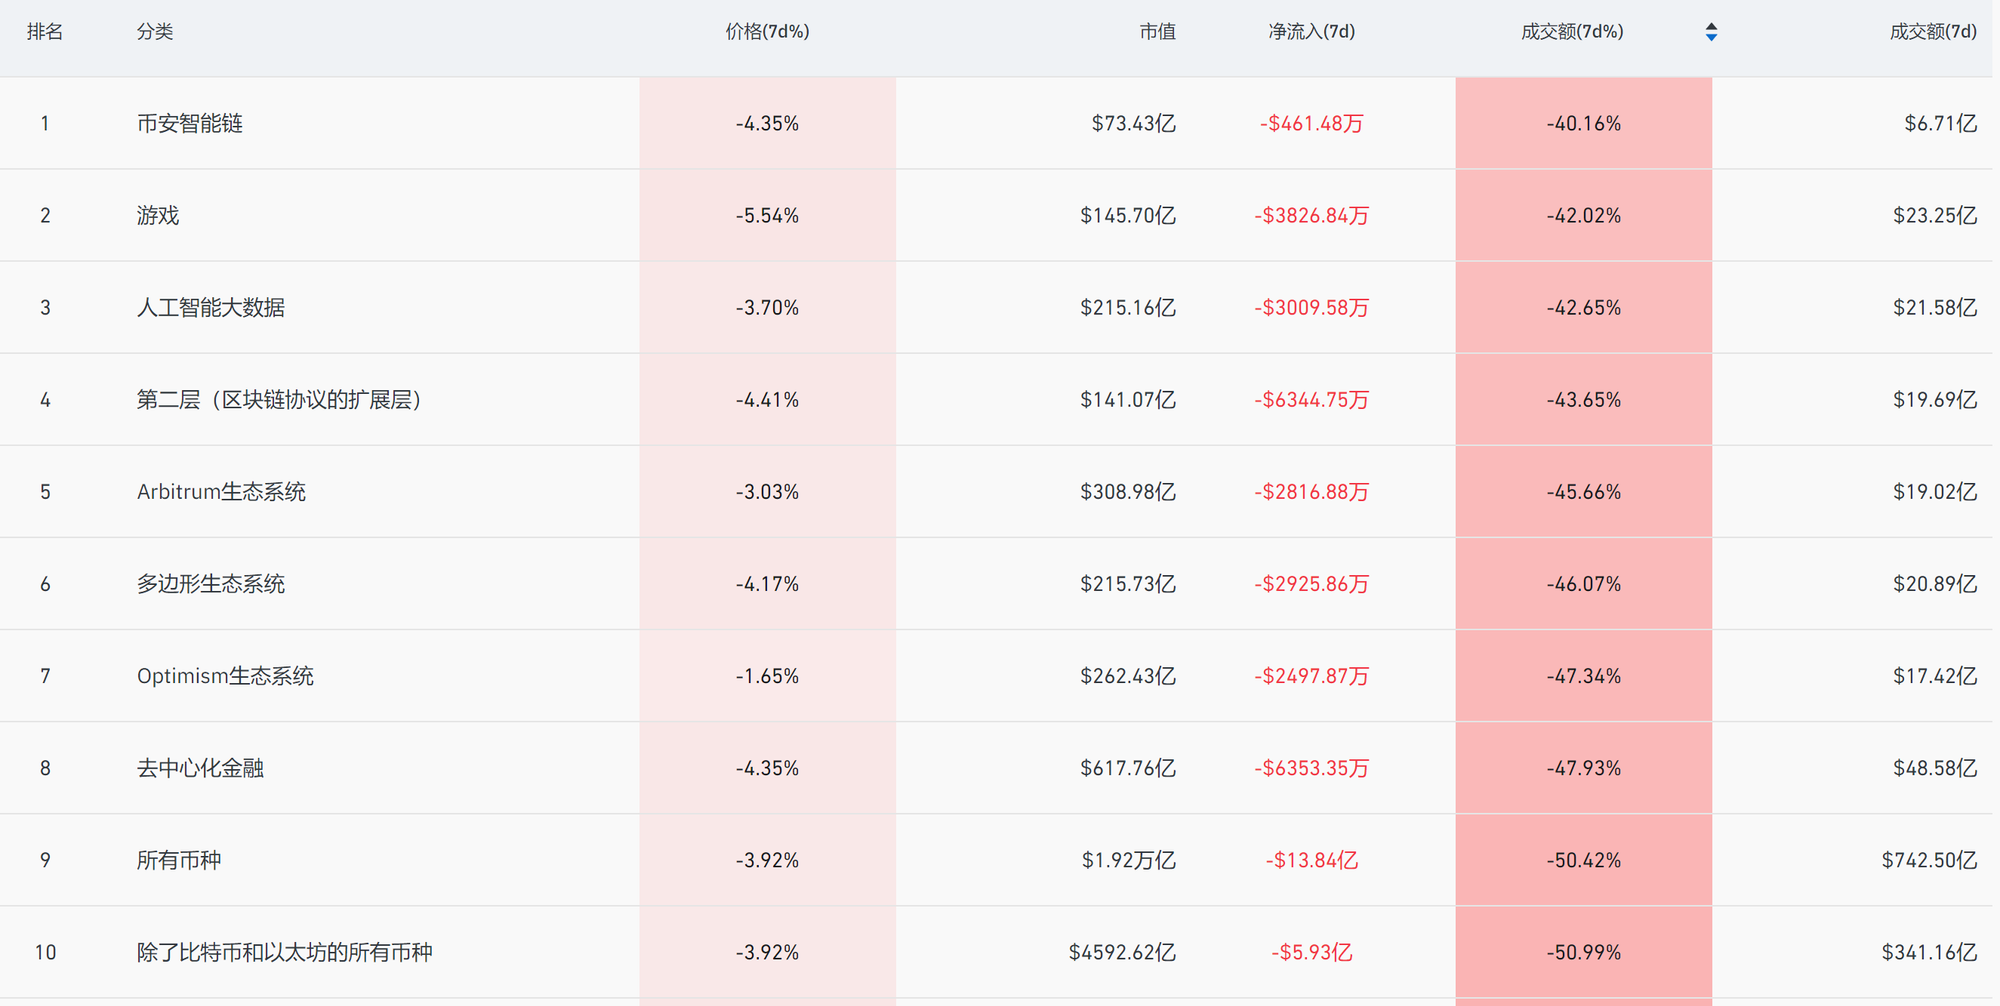2000x1006 pixels.
Task: Select trading volume $742.50亿
Action: (x=1930, y=860)
